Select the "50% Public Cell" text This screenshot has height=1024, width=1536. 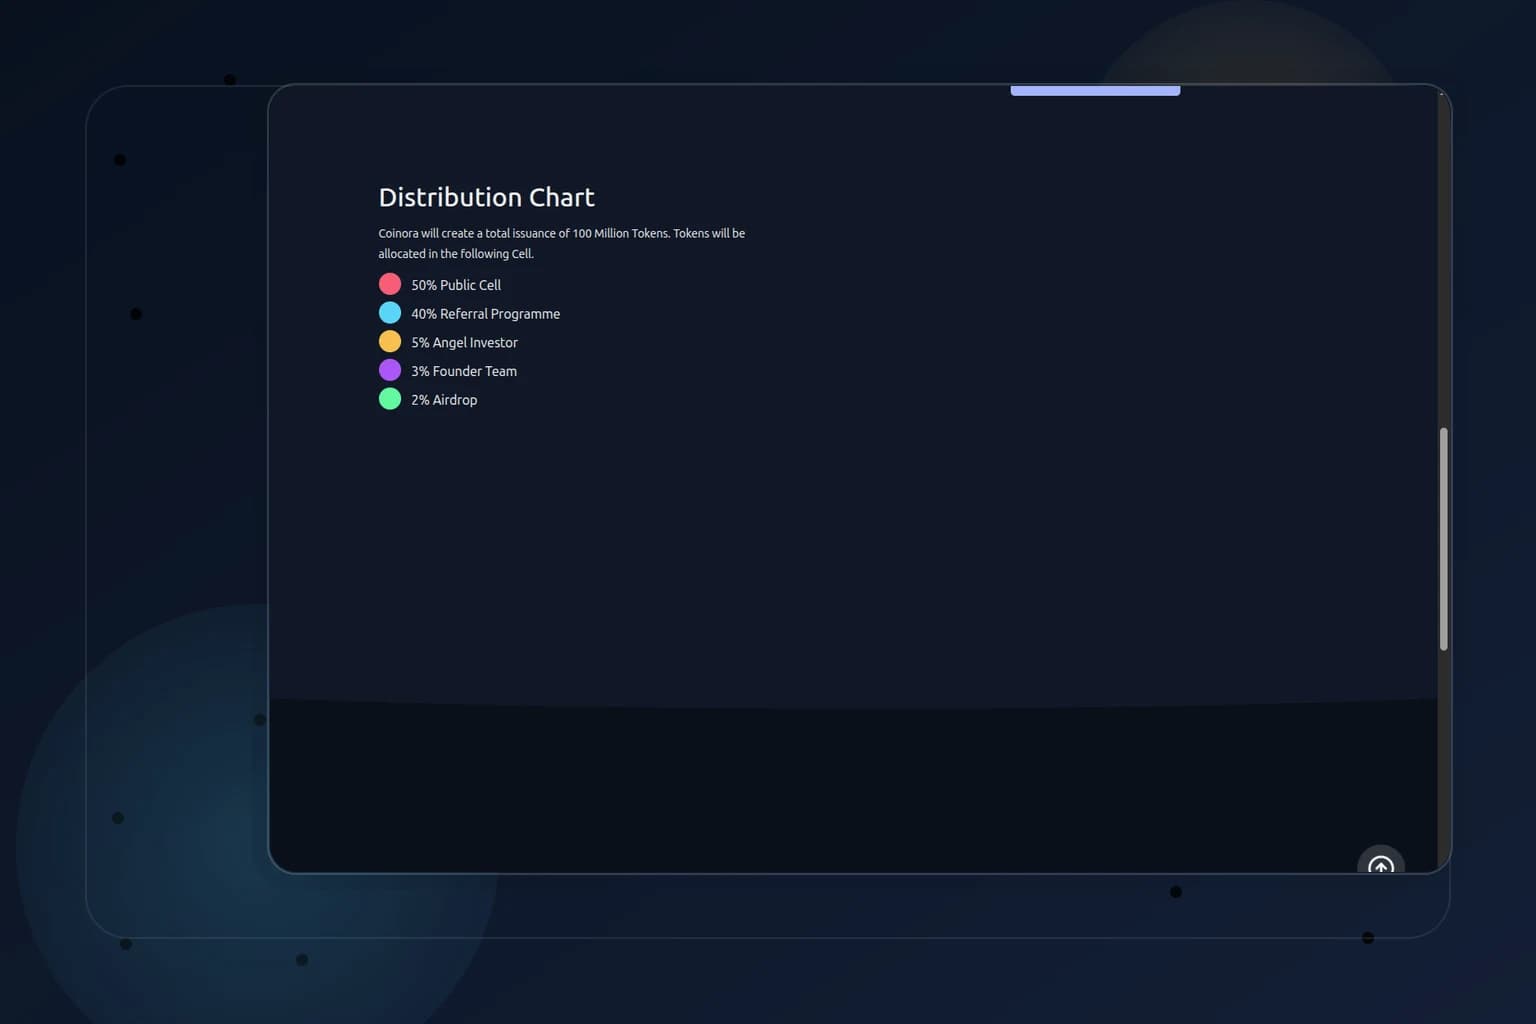click(456, 285)
